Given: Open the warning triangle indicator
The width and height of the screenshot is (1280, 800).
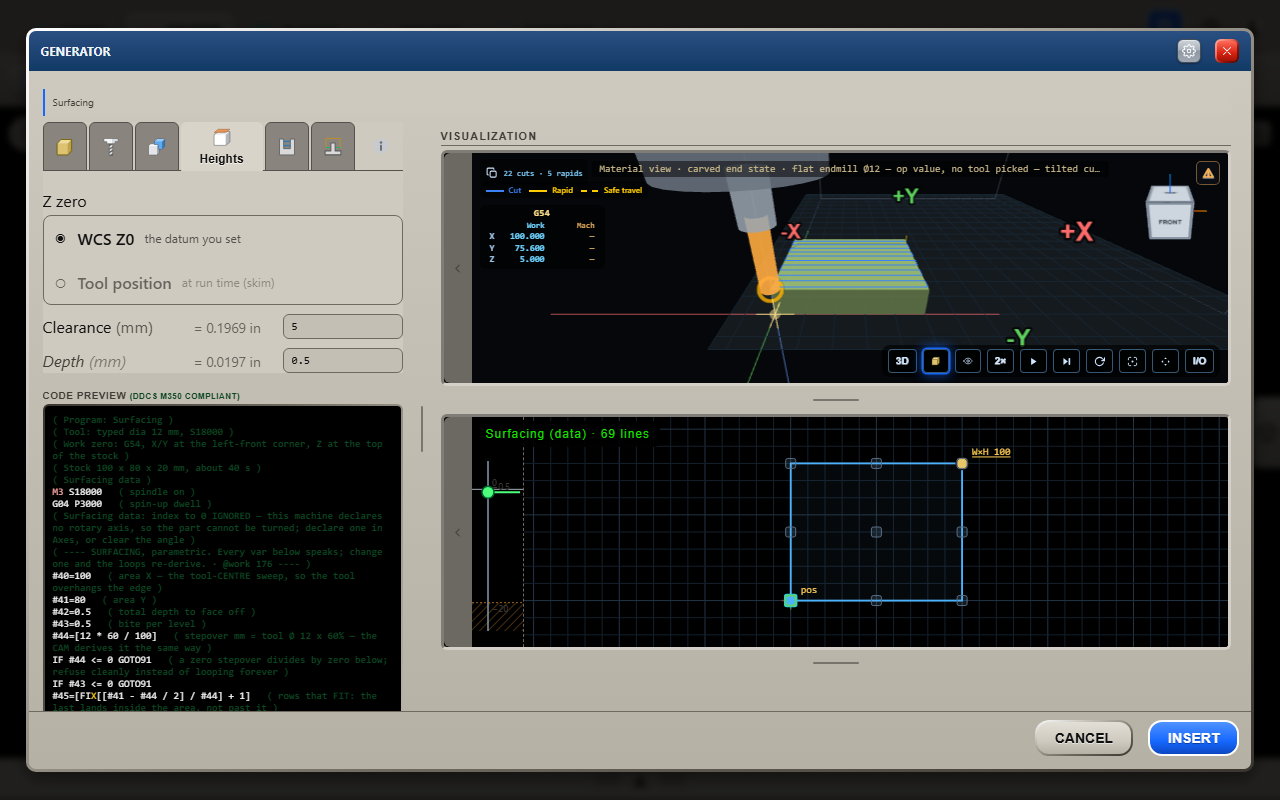Looking at the screenshot, I should [x=1208, y=174].
